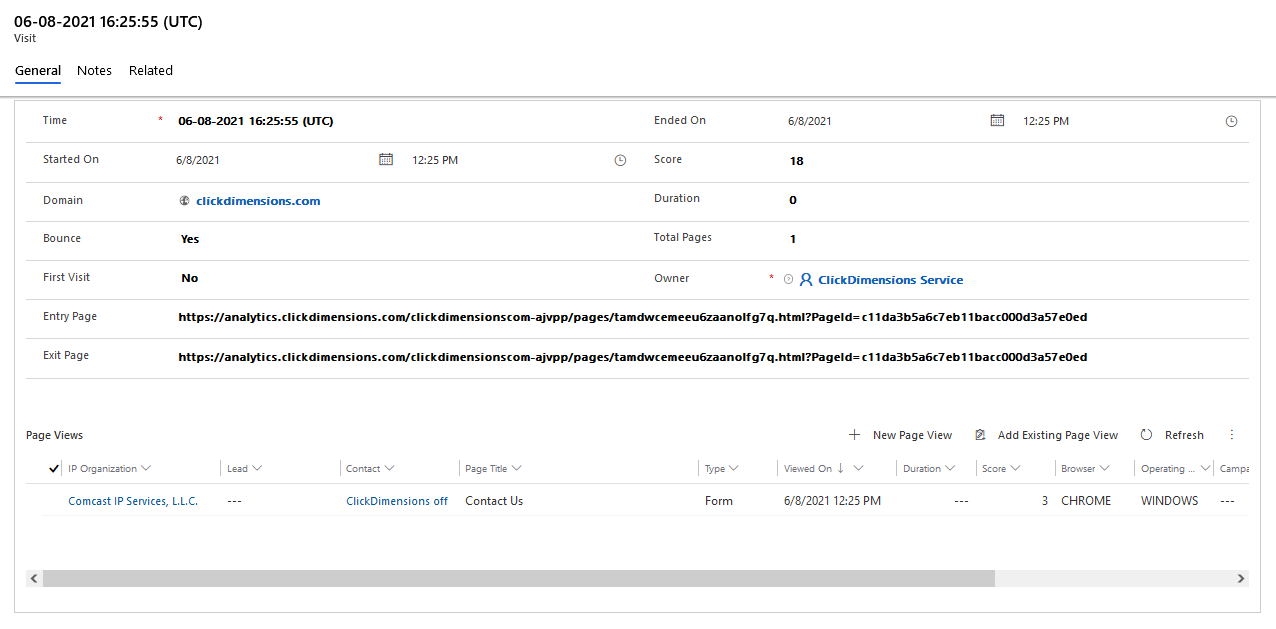Screen dimensions: 1276x629
Task: Click the globe icon beside clickdimensions.com
Action: click(184, 200)
